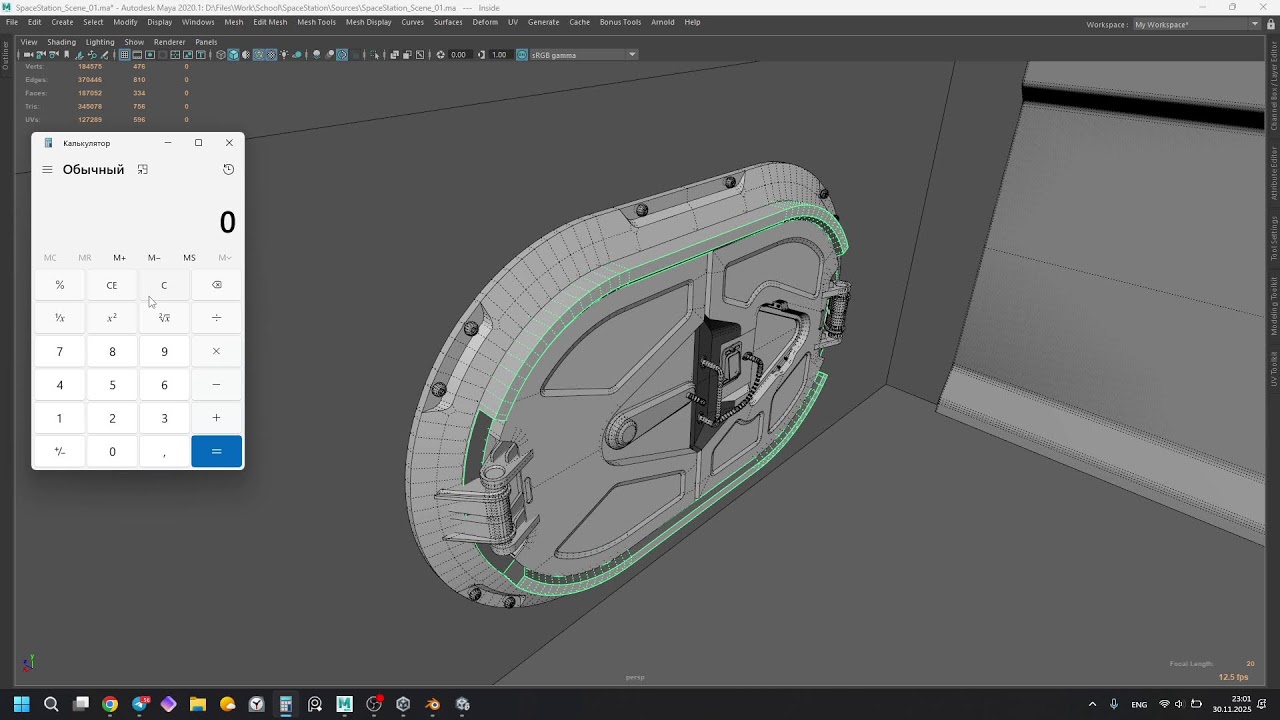The width and height of the screenshot is (1280, 720).
Task: Open the Deform menu
Action: pyautogui.click(x=485, y=22)
